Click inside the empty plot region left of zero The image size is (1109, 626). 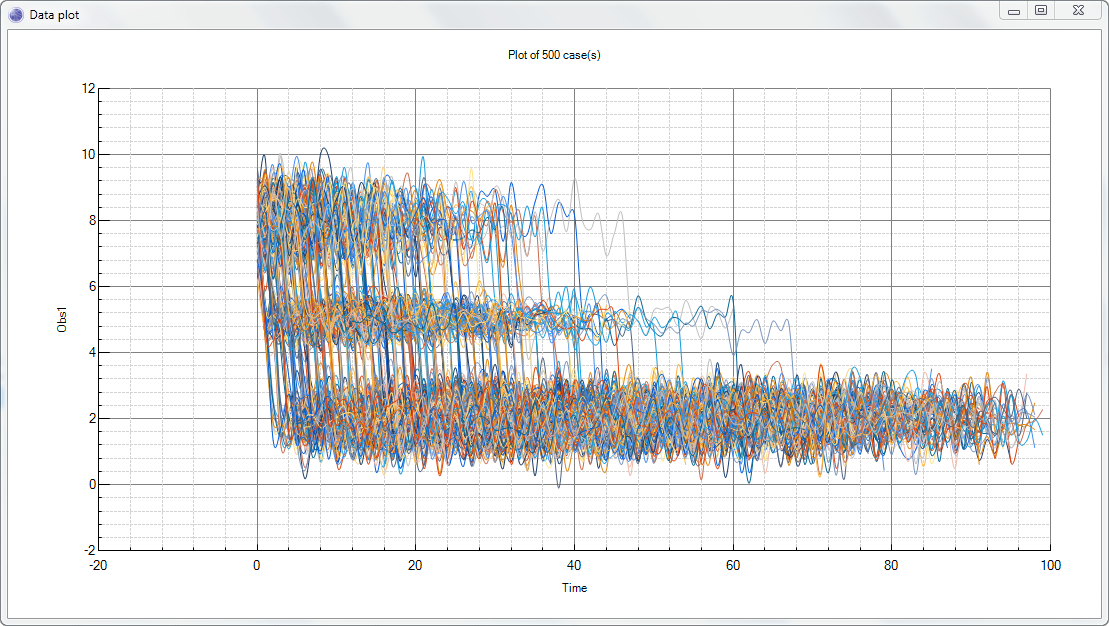click(170, 300)
